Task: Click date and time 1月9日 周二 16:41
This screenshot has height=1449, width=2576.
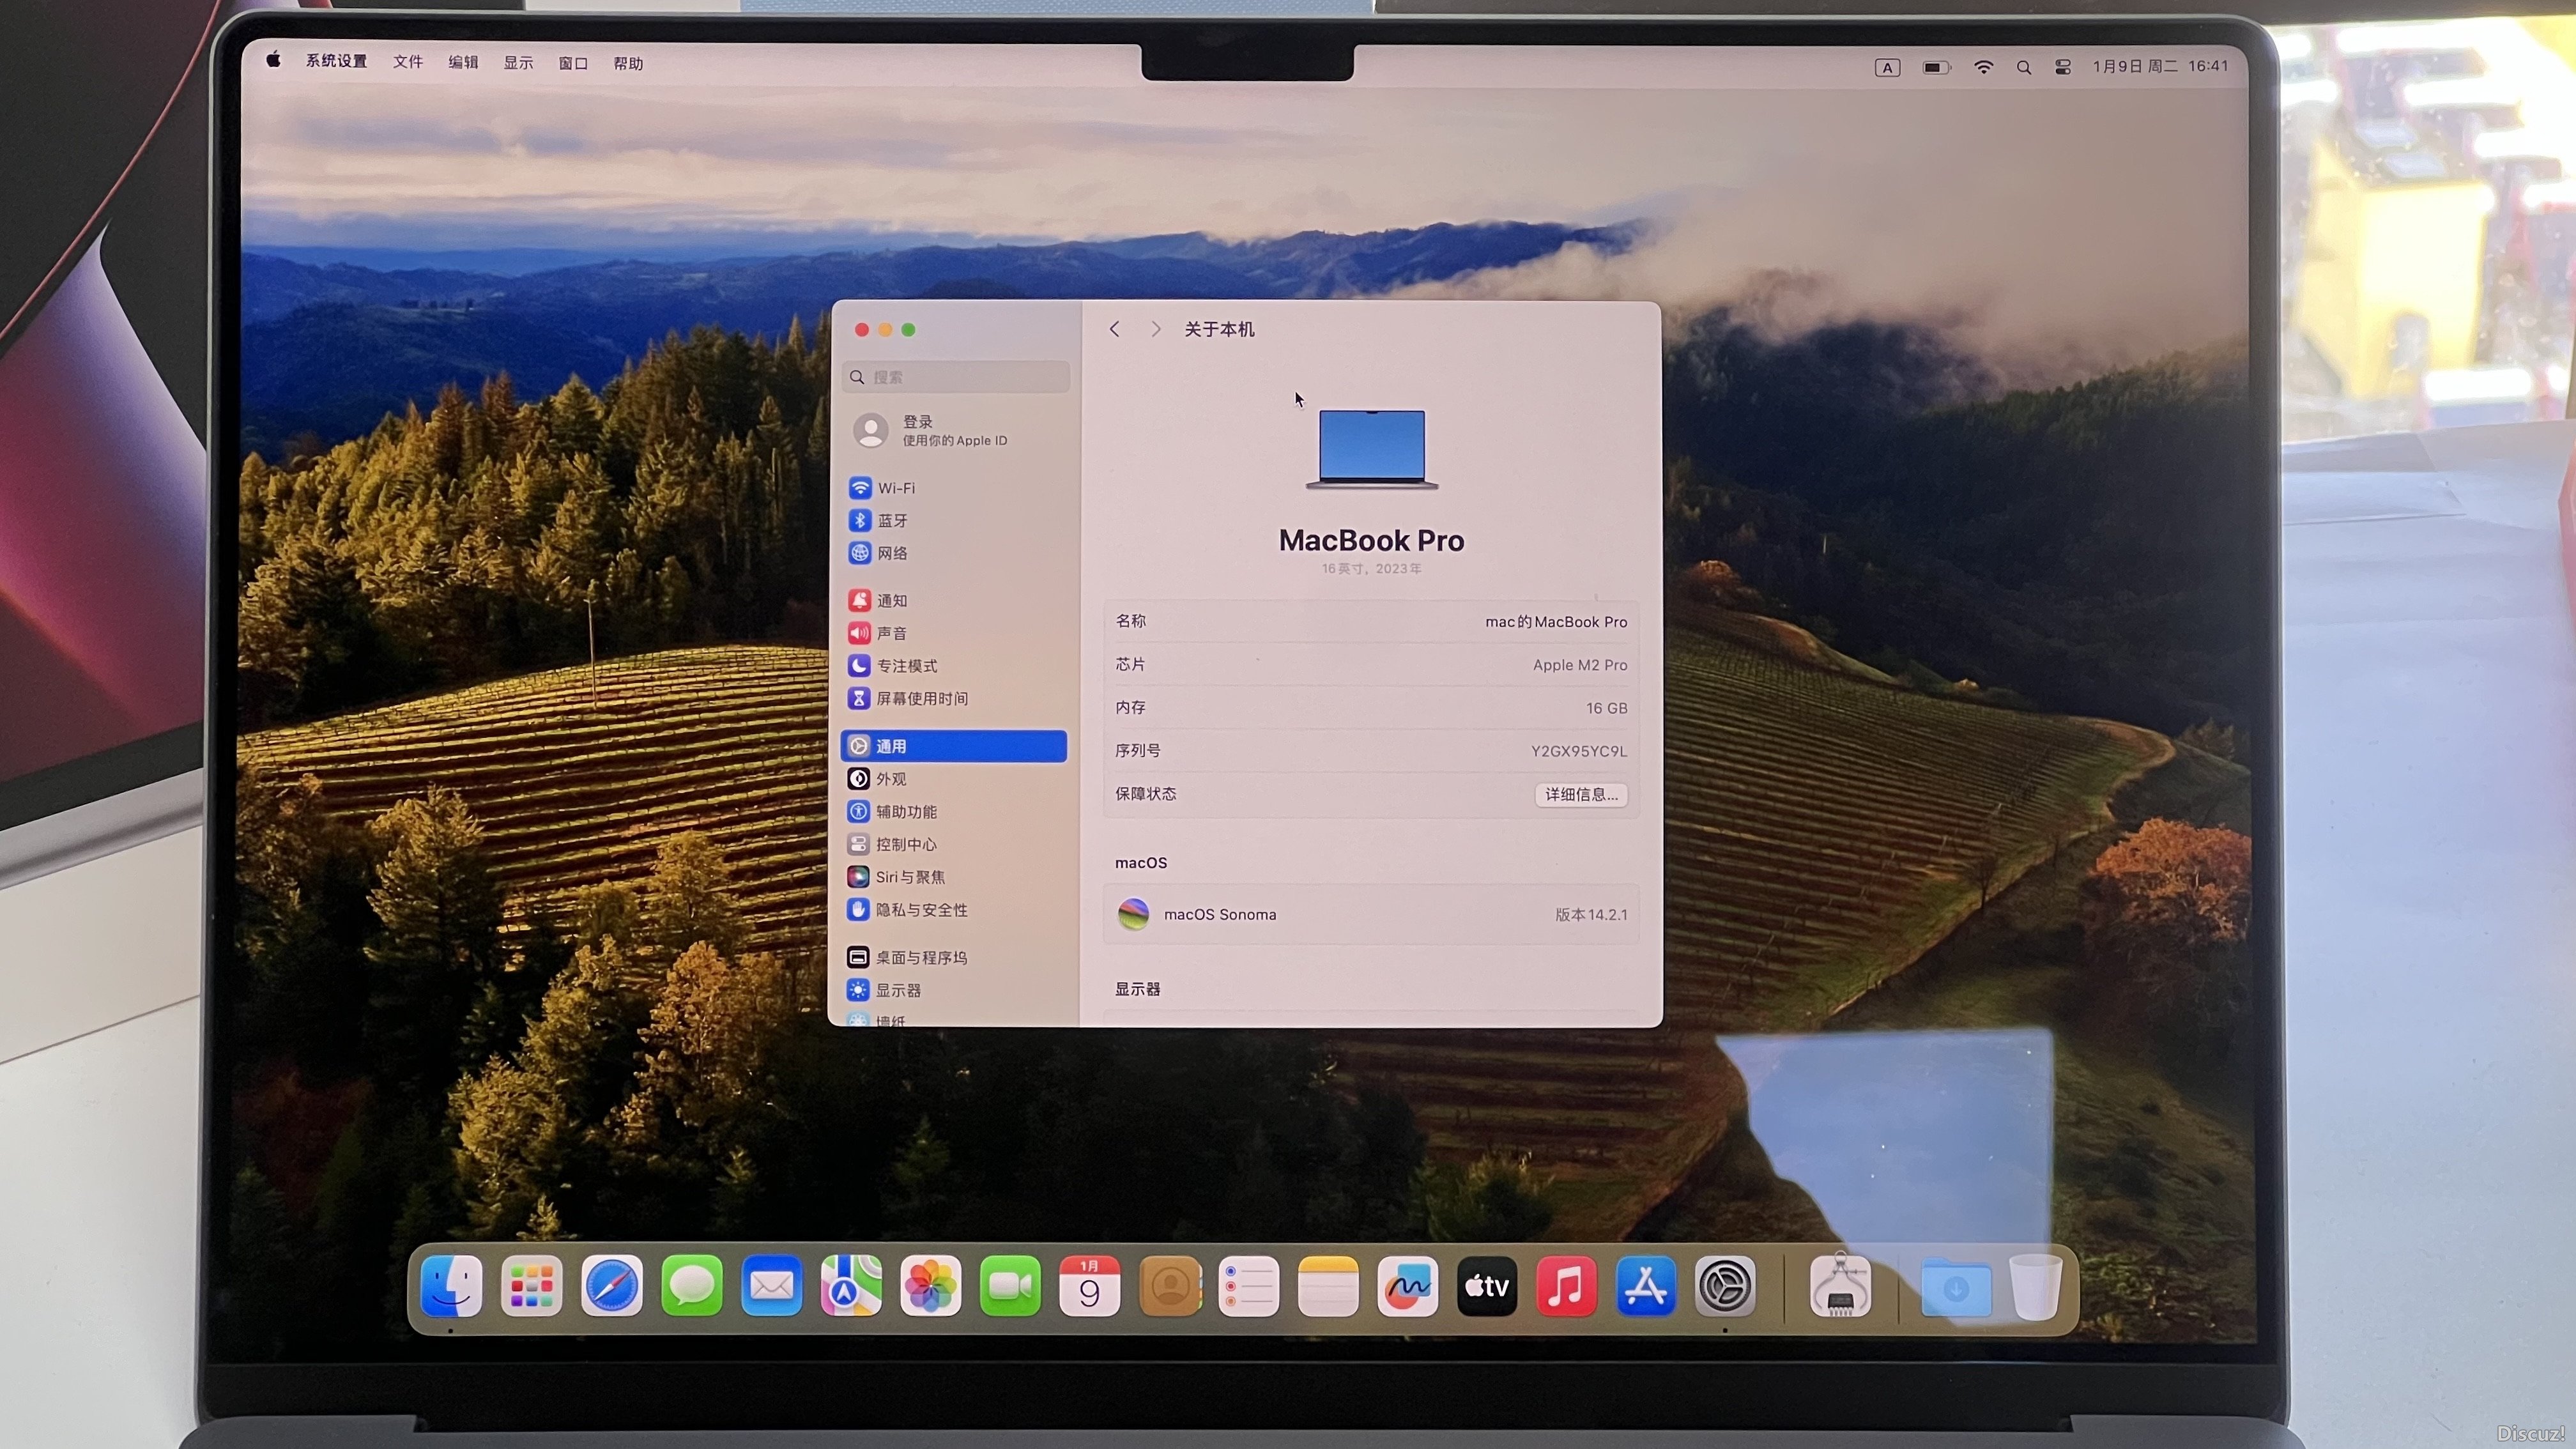Action: point(2160,66)
